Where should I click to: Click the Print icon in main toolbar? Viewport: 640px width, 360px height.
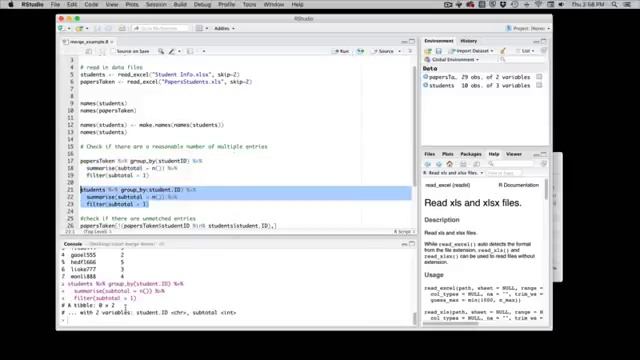pos(122,29)
